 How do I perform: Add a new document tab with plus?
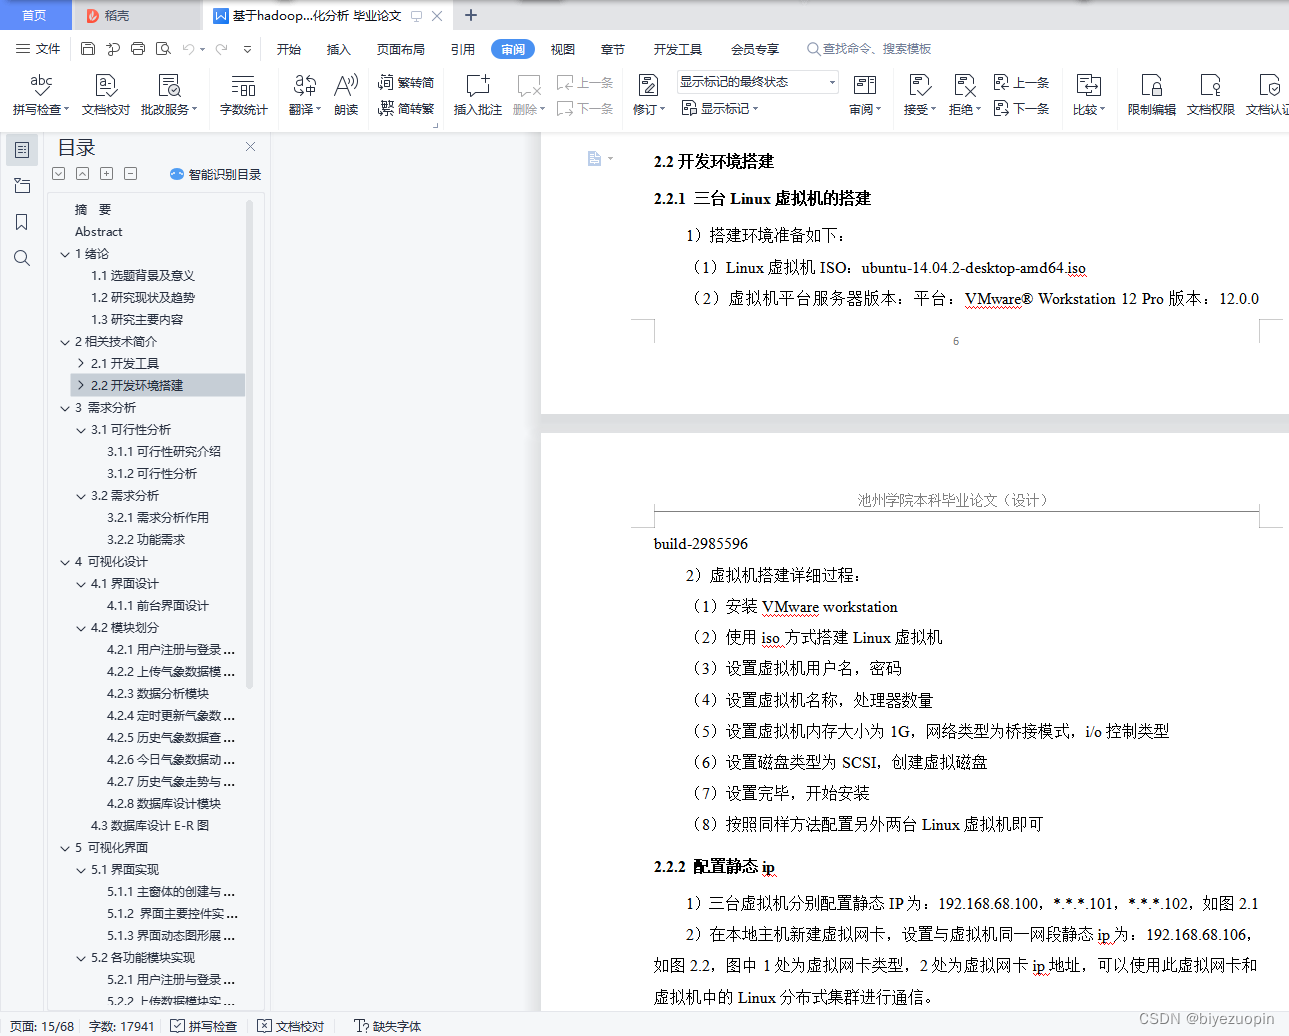[x=471, y=15]
